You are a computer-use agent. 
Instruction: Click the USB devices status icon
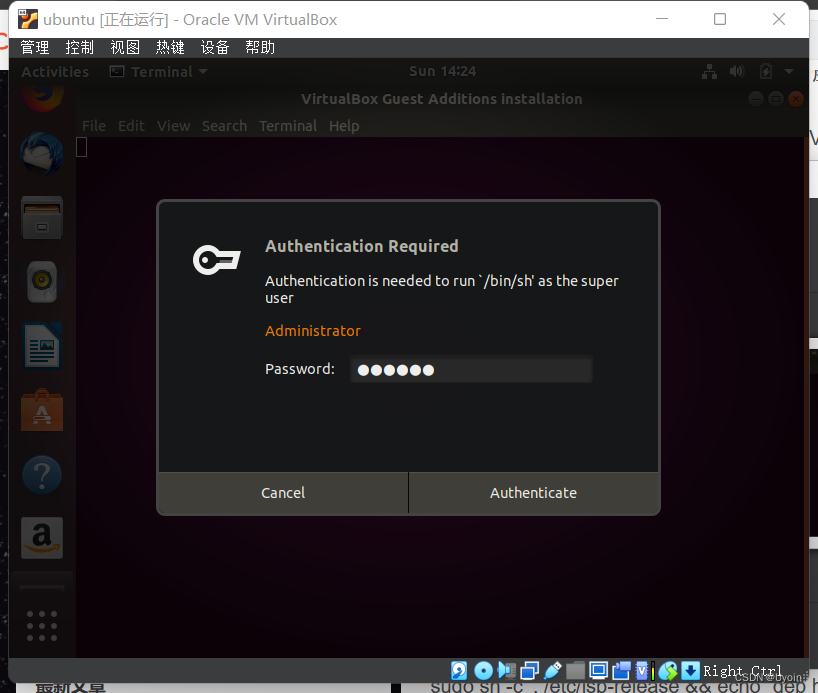552,671
